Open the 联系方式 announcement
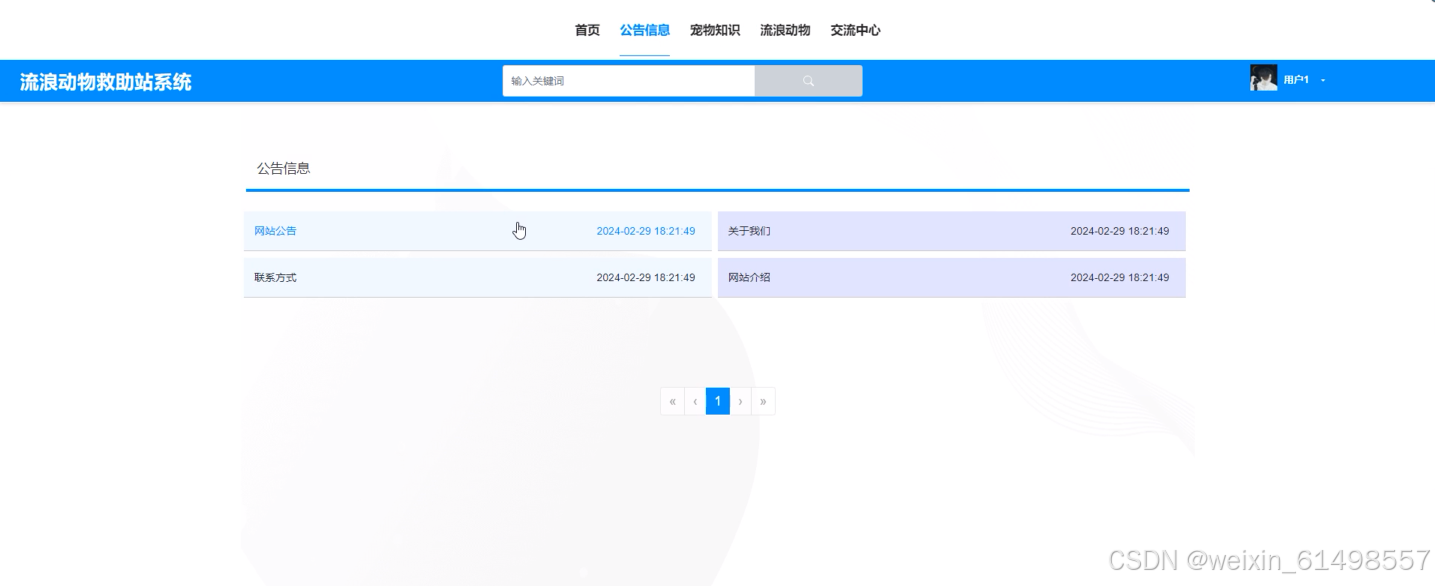1435x586 pixels. [x=478, y=278]
